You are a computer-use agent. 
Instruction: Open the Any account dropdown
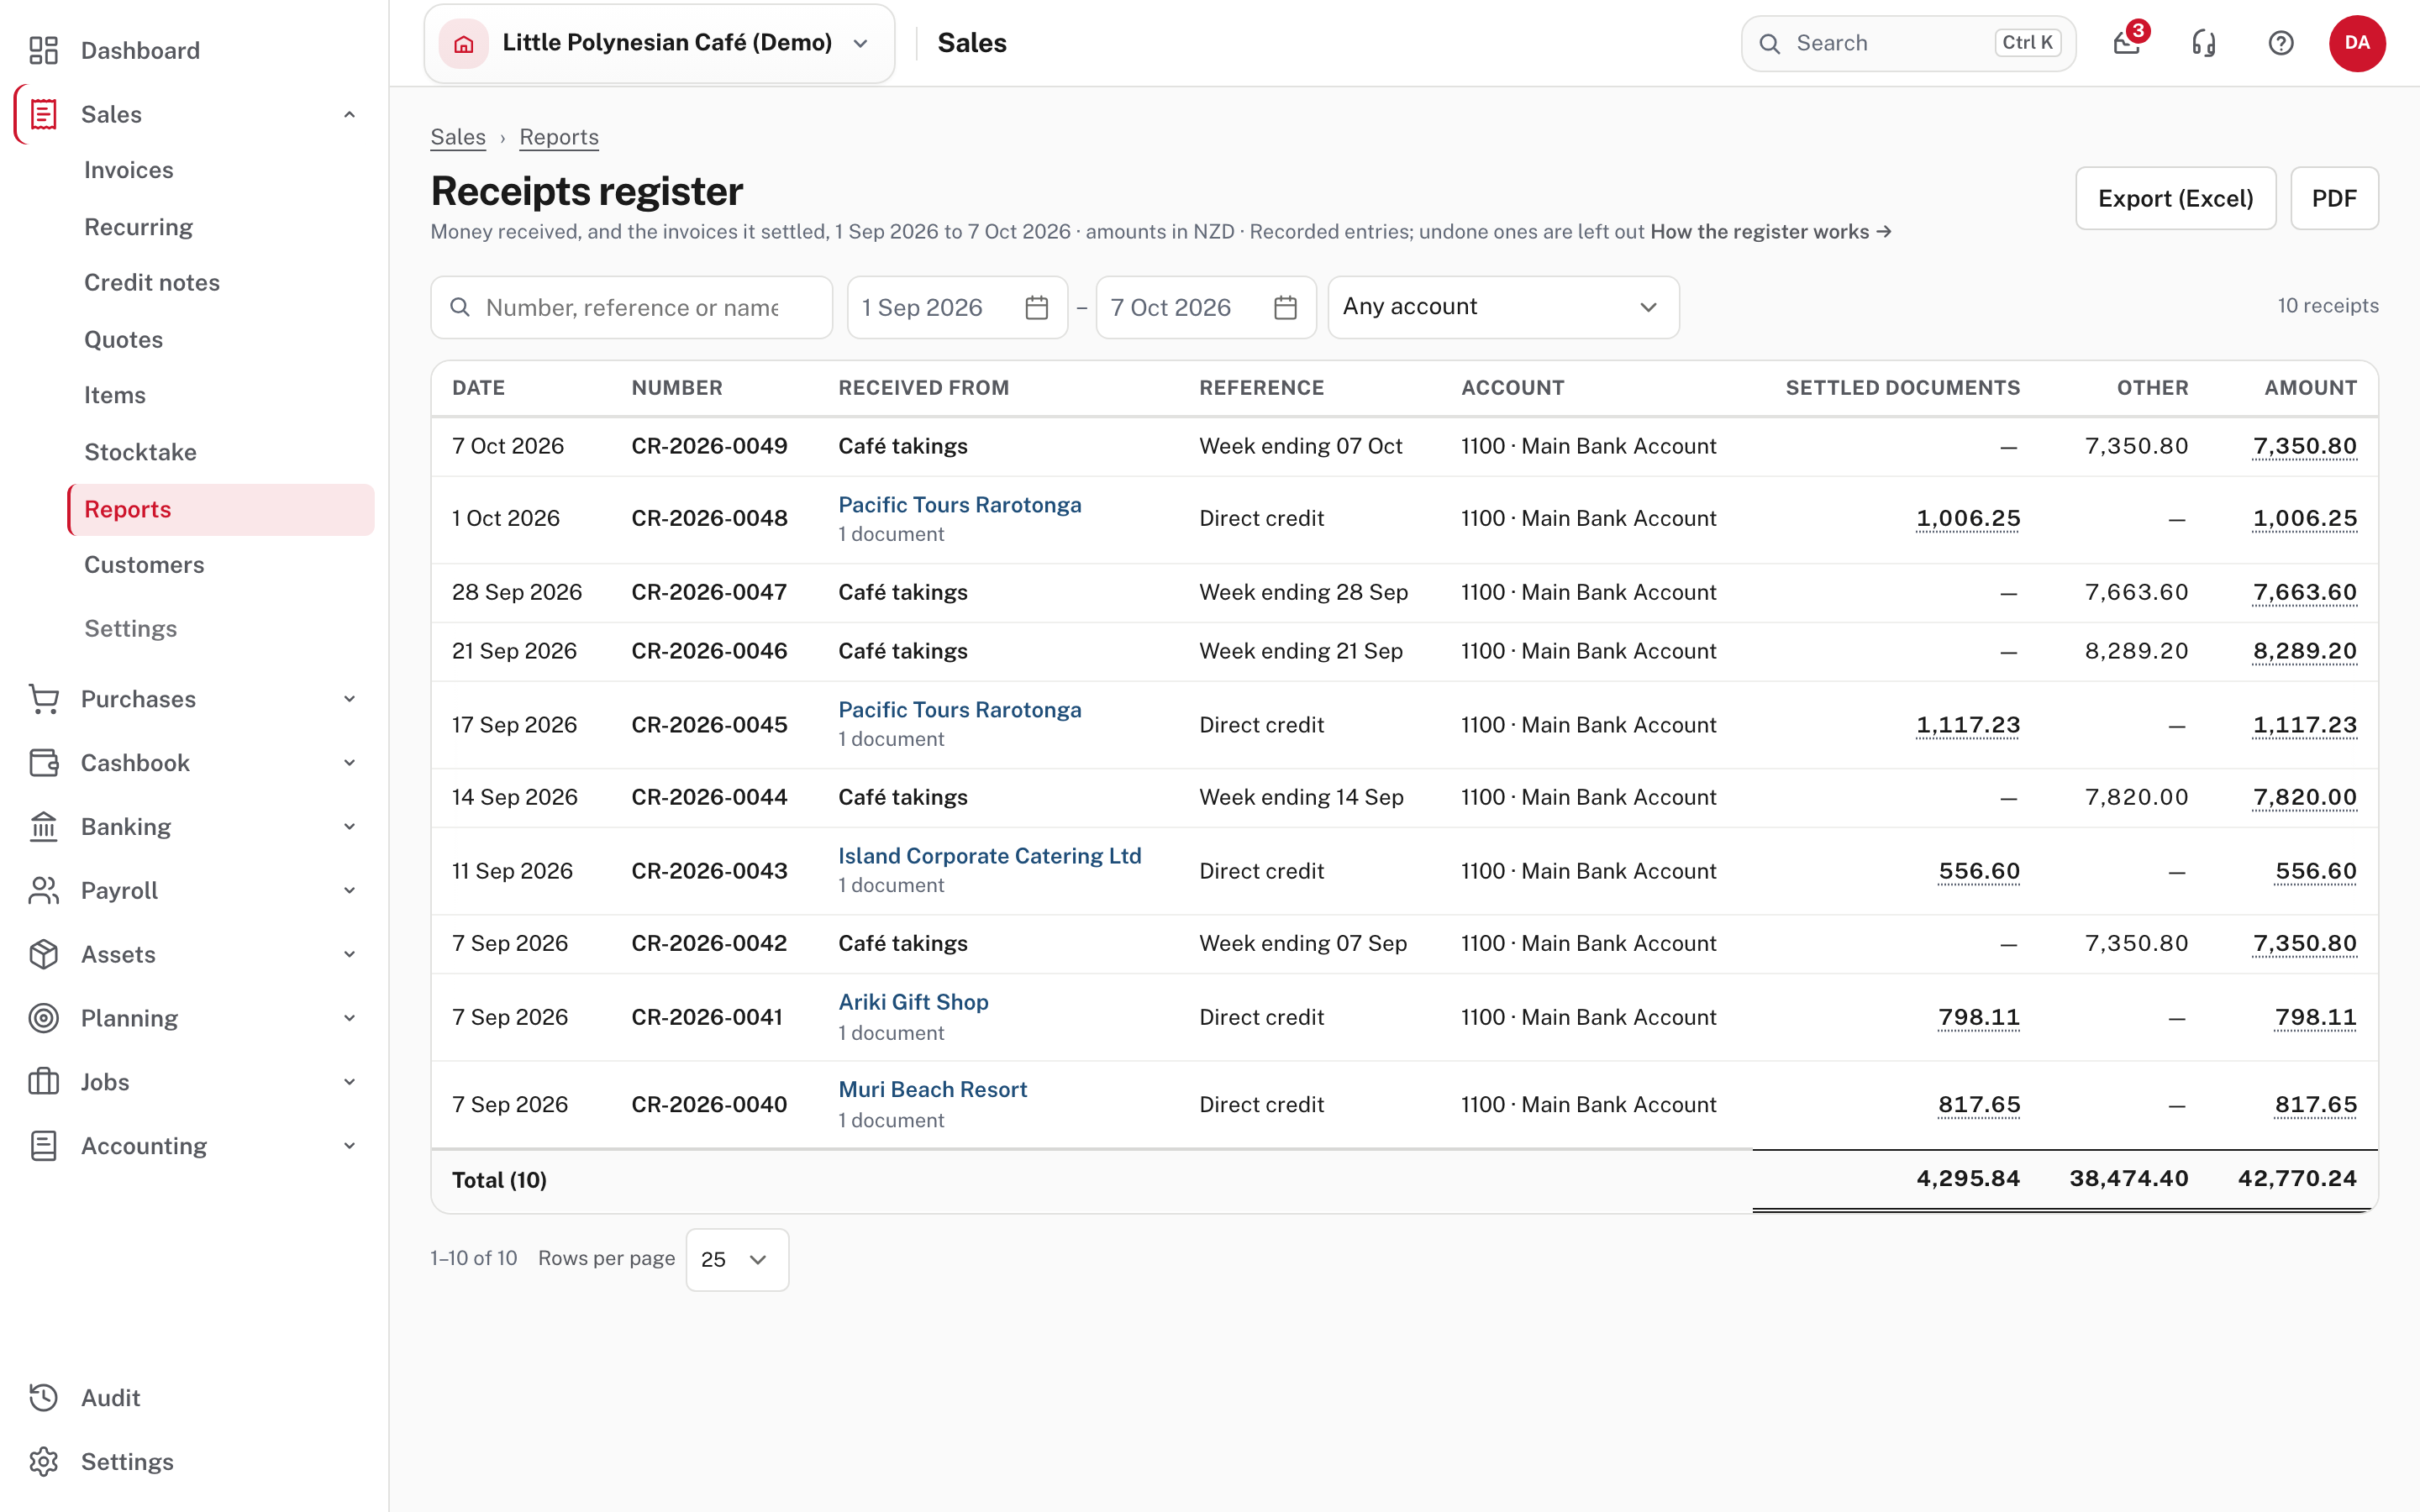click(x=1503, y=307)
